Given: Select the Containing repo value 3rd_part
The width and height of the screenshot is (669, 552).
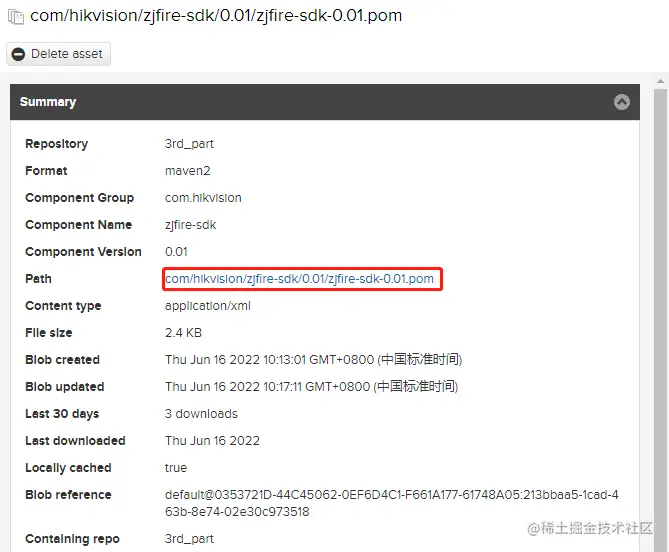Looking at the screenshot, I should pos(189,539).
